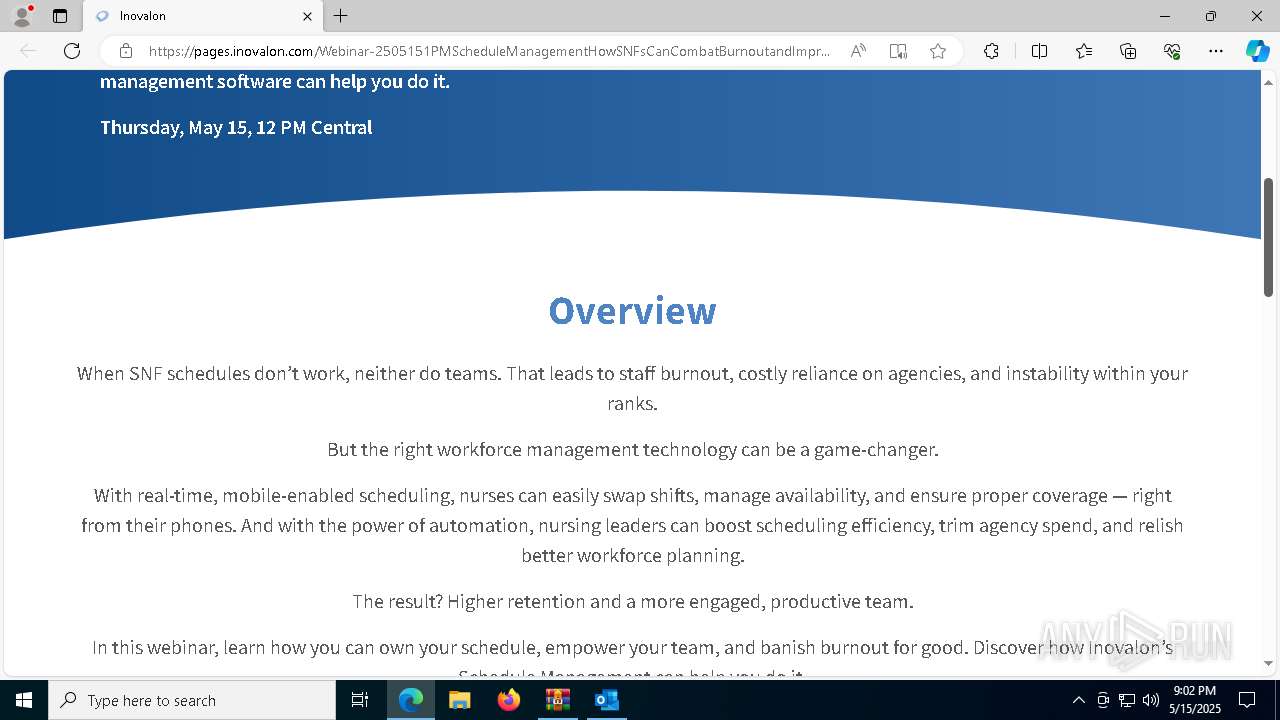Open Browser Essentials icon
This screenshot has height=720, width=1280.
(x=1172, y=51)
